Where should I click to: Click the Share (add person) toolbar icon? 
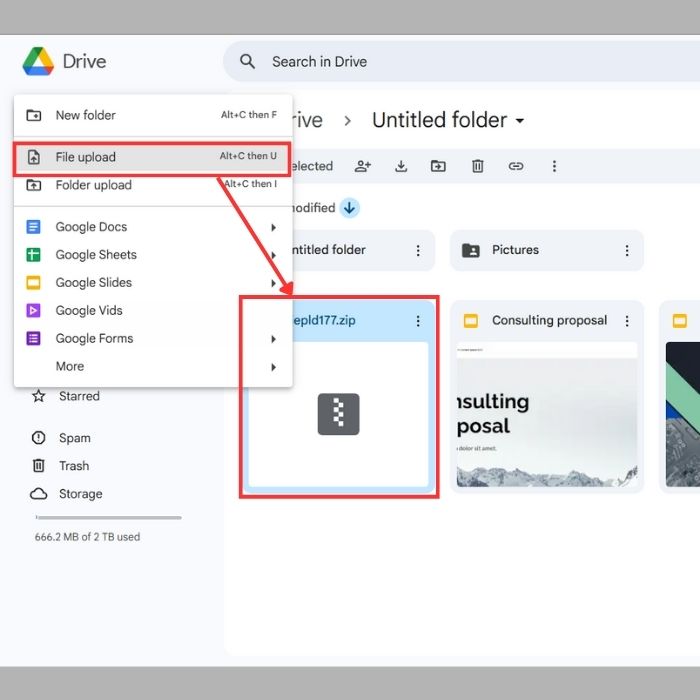pos(362,166)
